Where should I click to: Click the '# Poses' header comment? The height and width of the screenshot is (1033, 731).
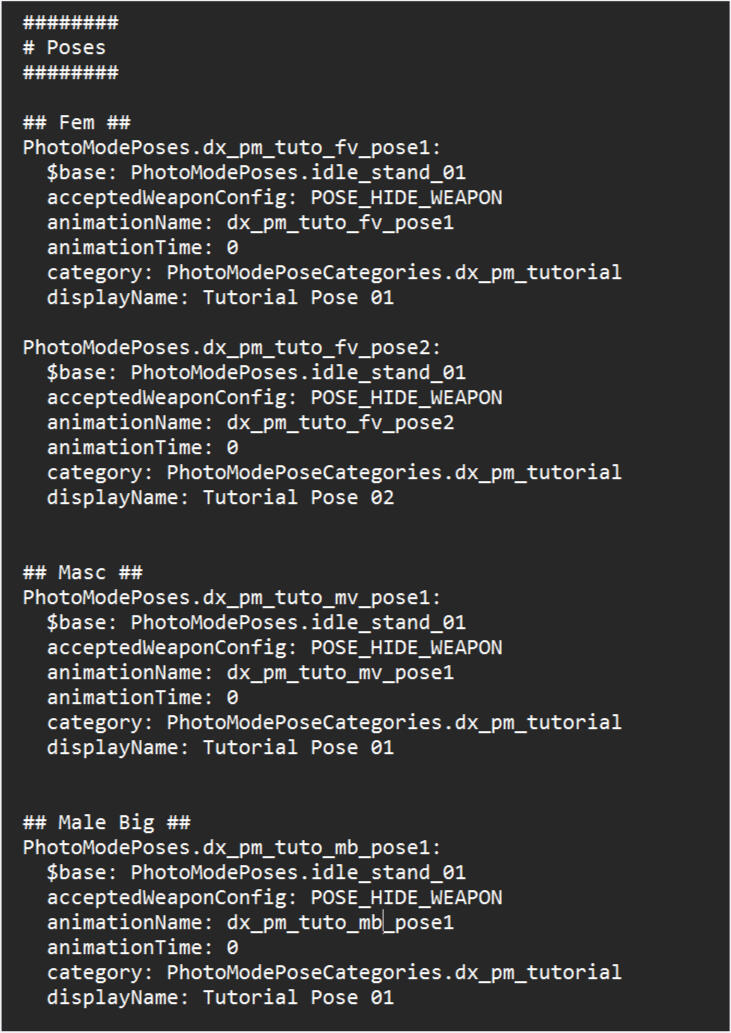(64, 47)
